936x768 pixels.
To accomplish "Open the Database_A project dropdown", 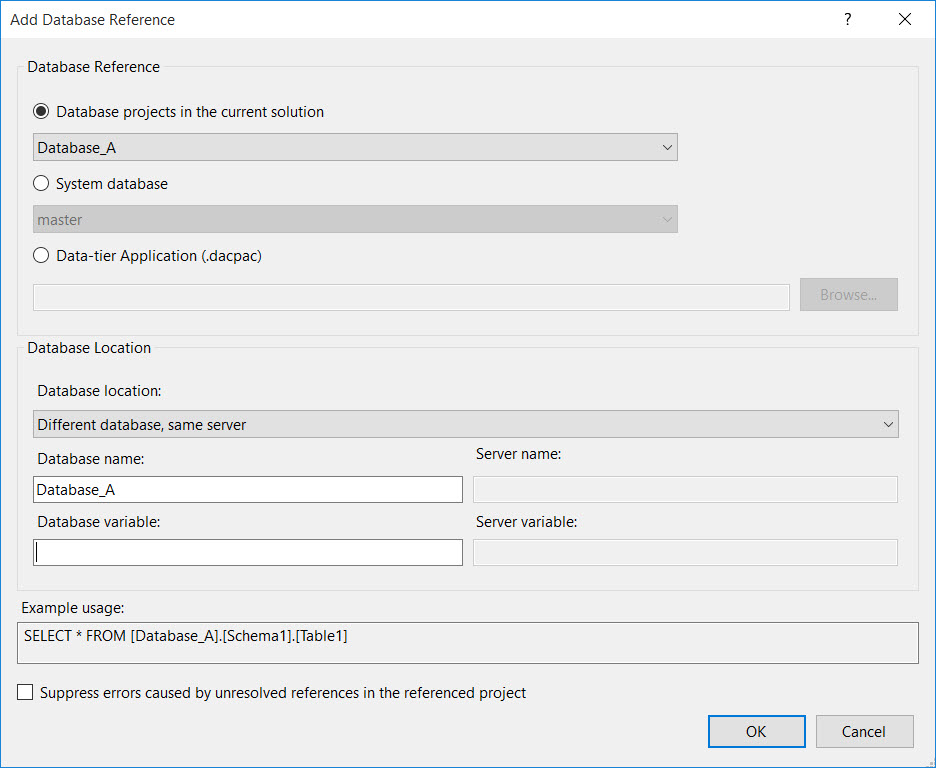I will pyautogui.click(x=355, y=148).
